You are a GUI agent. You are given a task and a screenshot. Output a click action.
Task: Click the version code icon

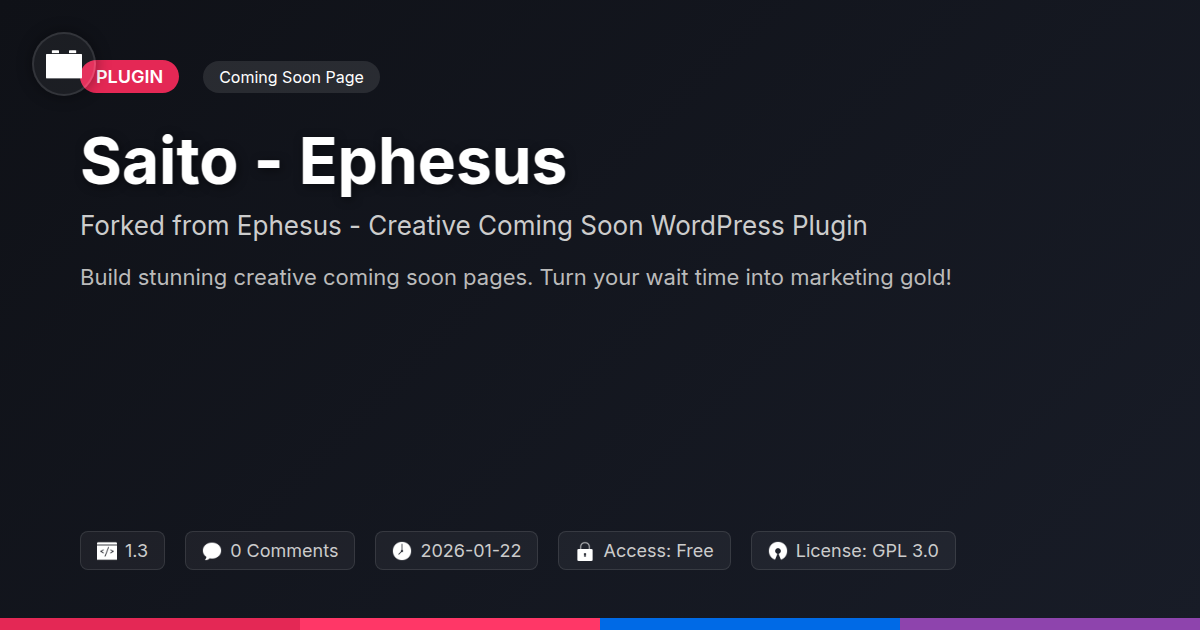(x=107, y=551)
